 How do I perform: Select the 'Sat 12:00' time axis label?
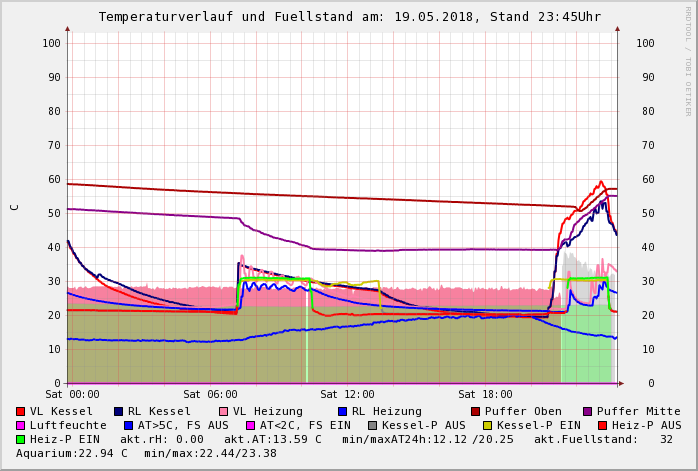coord(348,394)
